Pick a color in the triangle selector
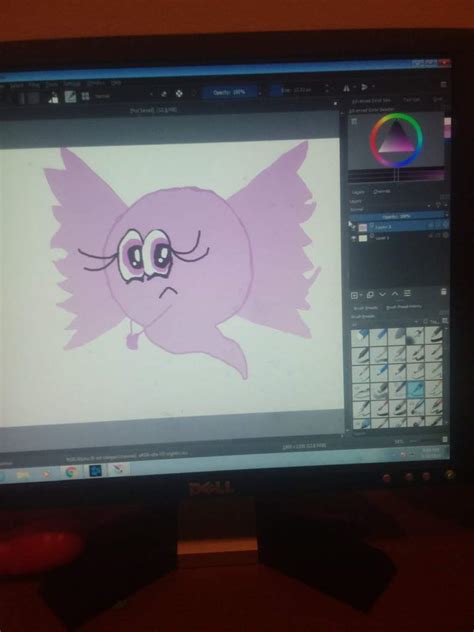Image resolution: width=474 pixels, height=632 pixels. tap(397, 141)
